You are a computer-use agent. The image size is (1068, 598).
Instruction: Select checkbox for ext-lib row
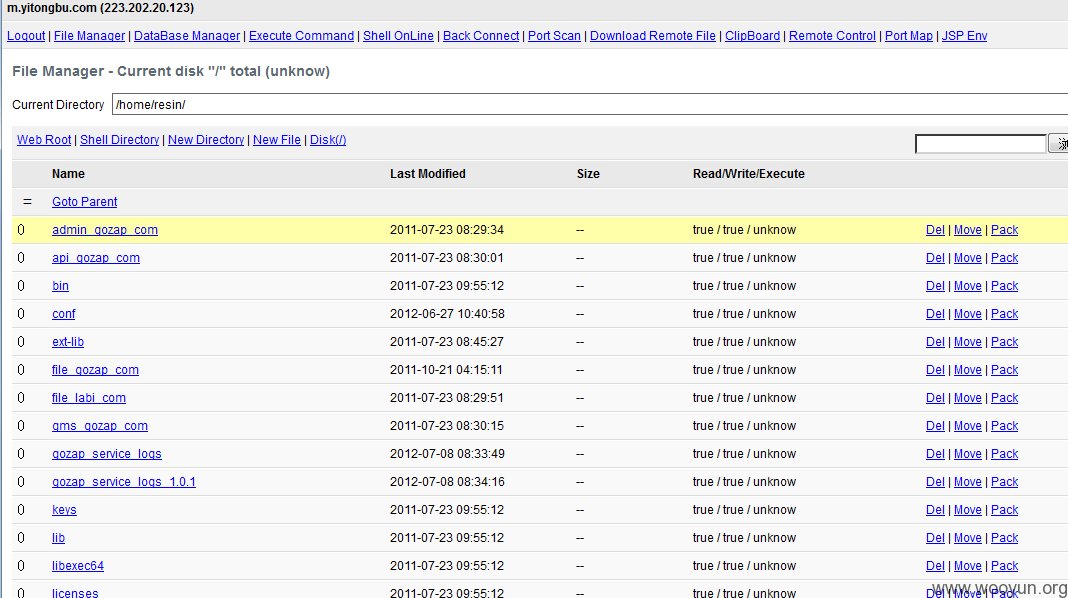coord(20,341)
